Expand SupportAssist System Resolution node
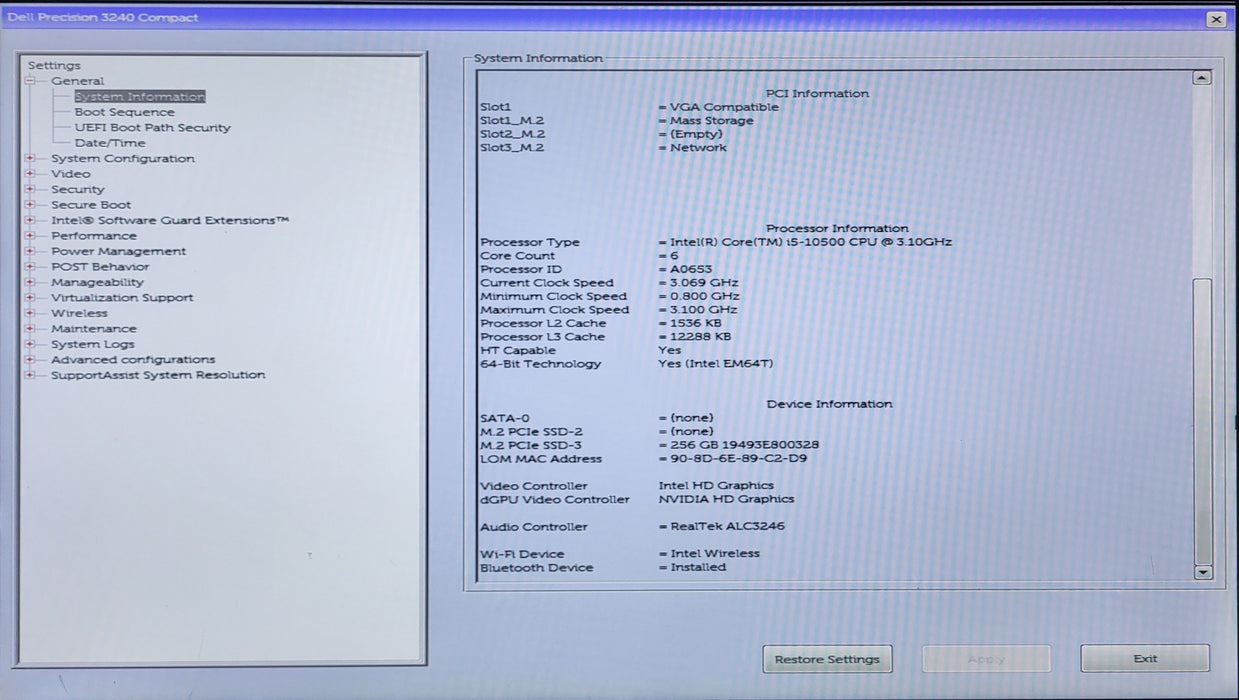1239x700 pixels. coord(30,375)
